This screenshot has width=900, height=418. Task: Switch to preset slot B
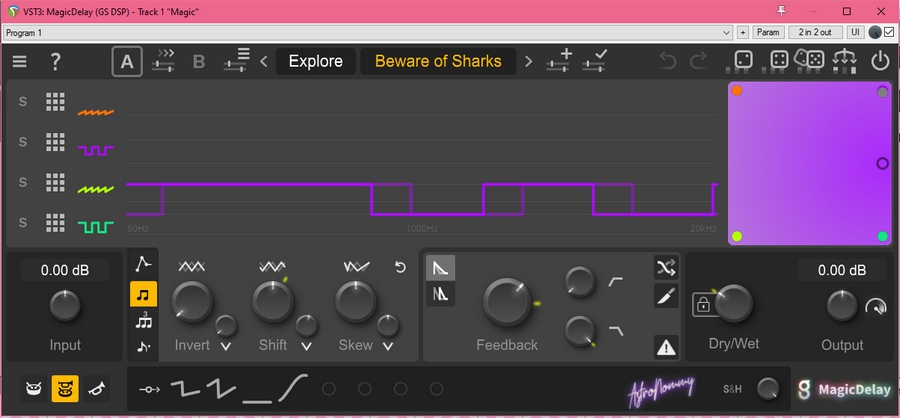click(x=198, y=61)
